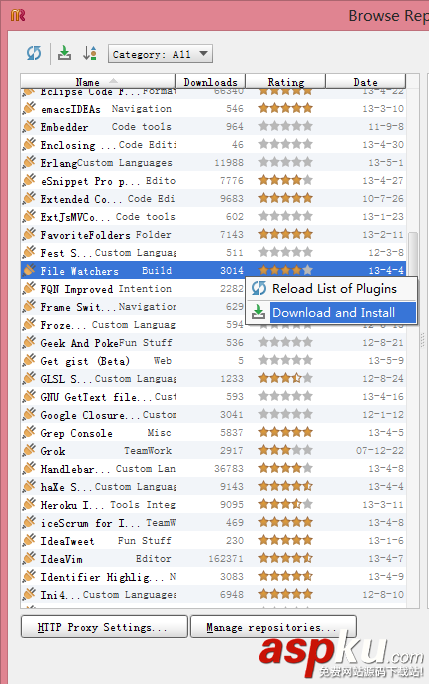Open the Category: All dropdown

click(160, 54)
